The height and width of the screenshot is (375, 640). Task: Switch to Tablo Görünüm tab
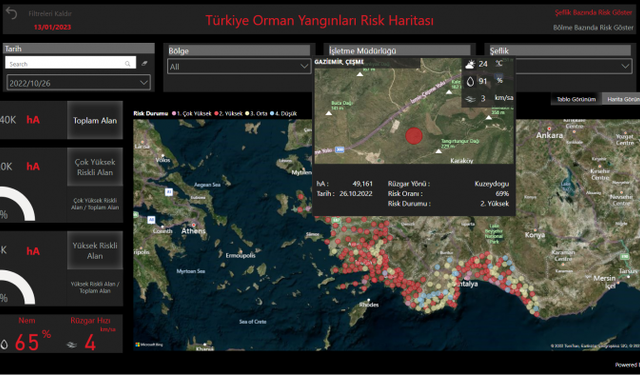point(576,99)
